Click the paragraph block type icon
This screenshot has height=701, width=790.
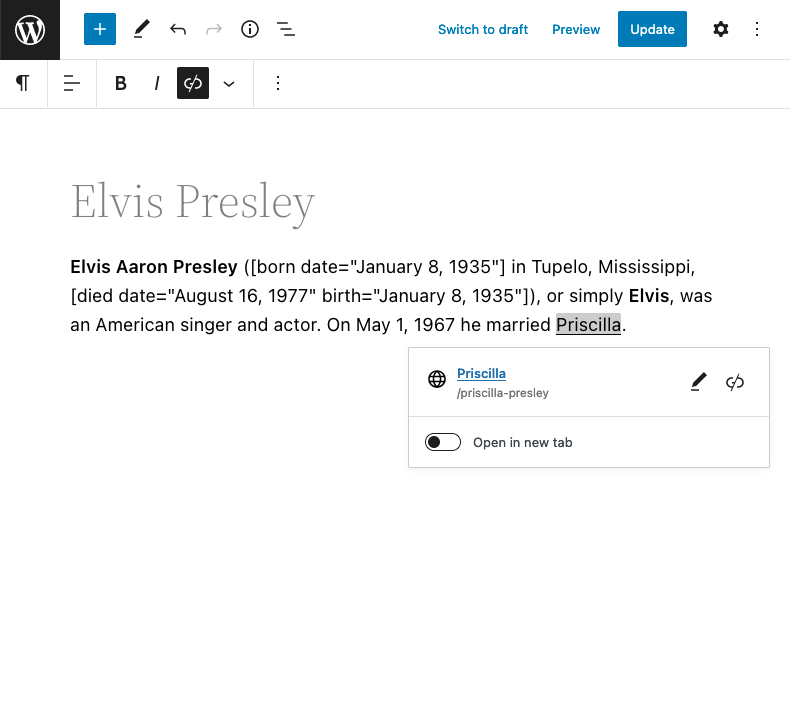pos(23,83)
